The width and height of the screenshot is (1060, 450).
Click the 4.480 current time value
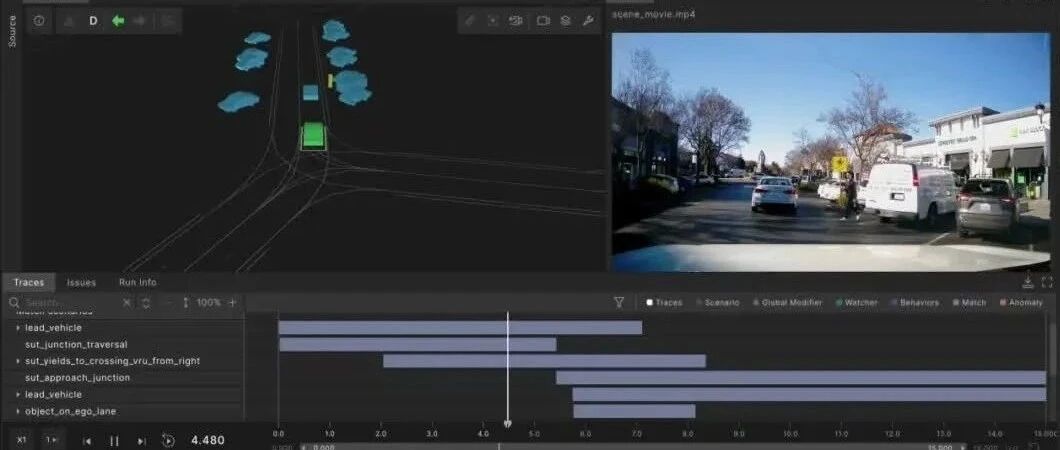(x=208, y=441)
